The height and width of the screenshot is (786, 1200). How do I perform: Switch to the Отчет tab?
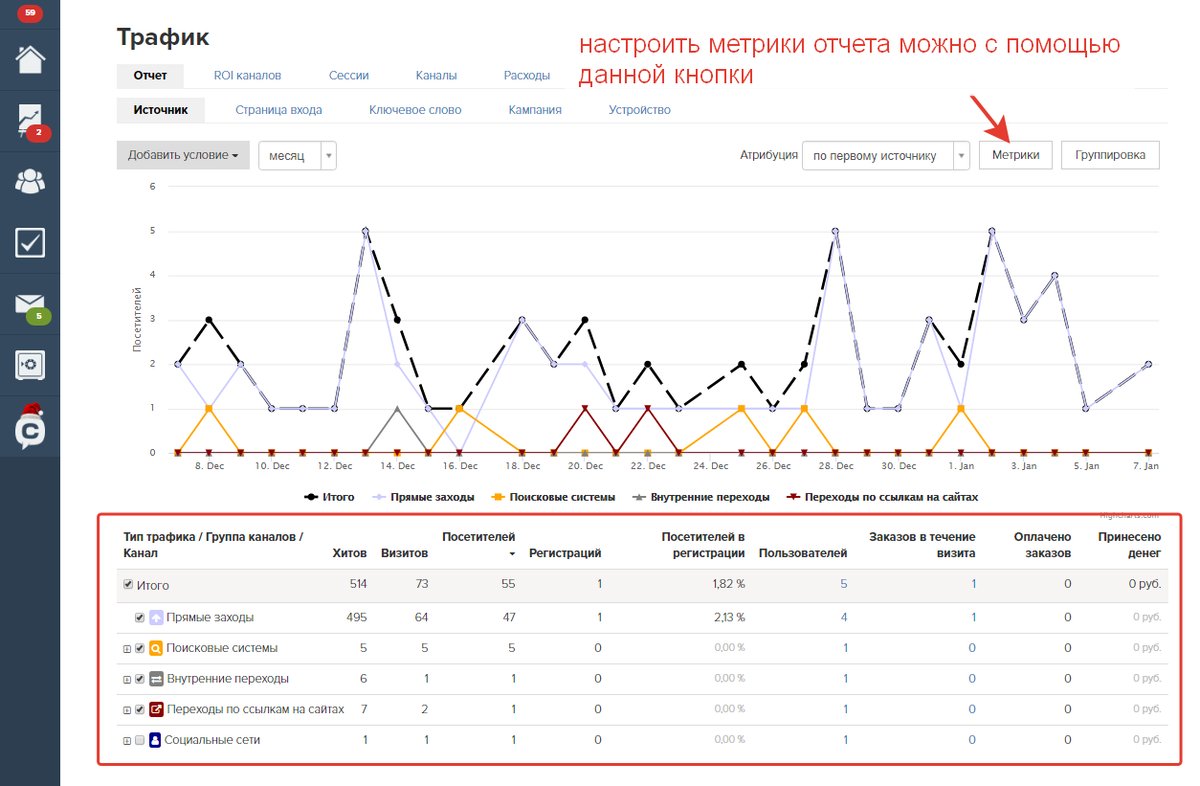pyautogui.click(x=150, y=75)
